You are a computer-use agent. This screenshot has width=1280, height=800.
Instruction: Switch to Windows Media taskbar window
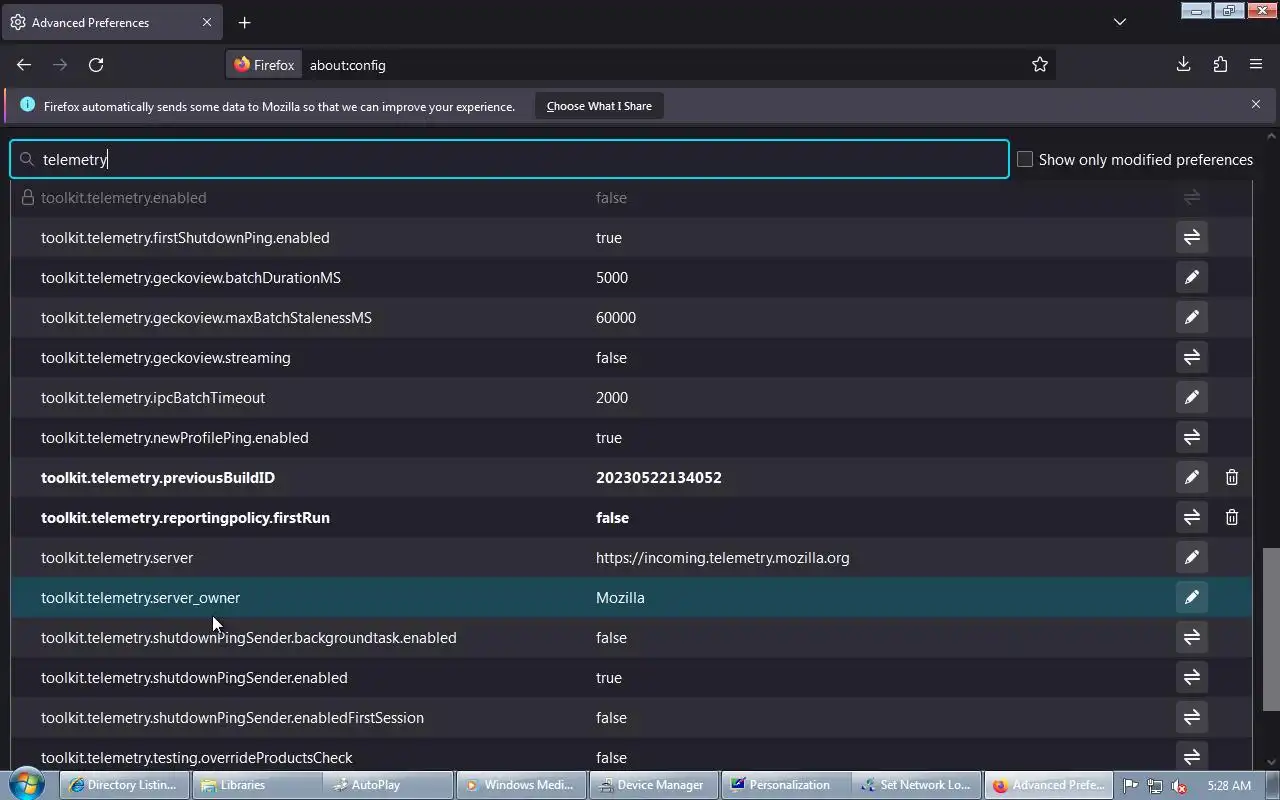(x=521, y=785)
